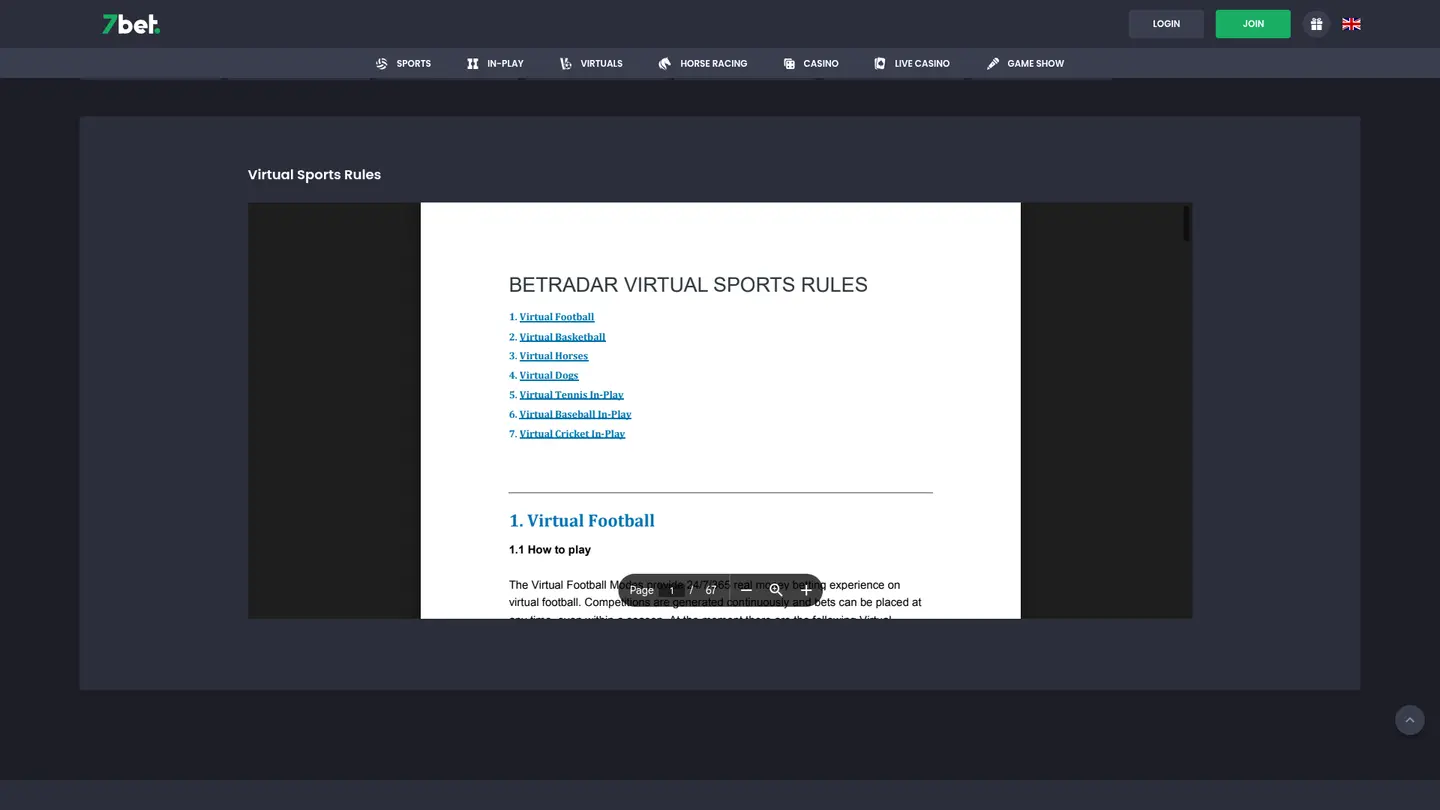Follow the Virtual Football link
Viewport: 1440px width, 810px height.
pyautogui.click(x=557, y=317)
